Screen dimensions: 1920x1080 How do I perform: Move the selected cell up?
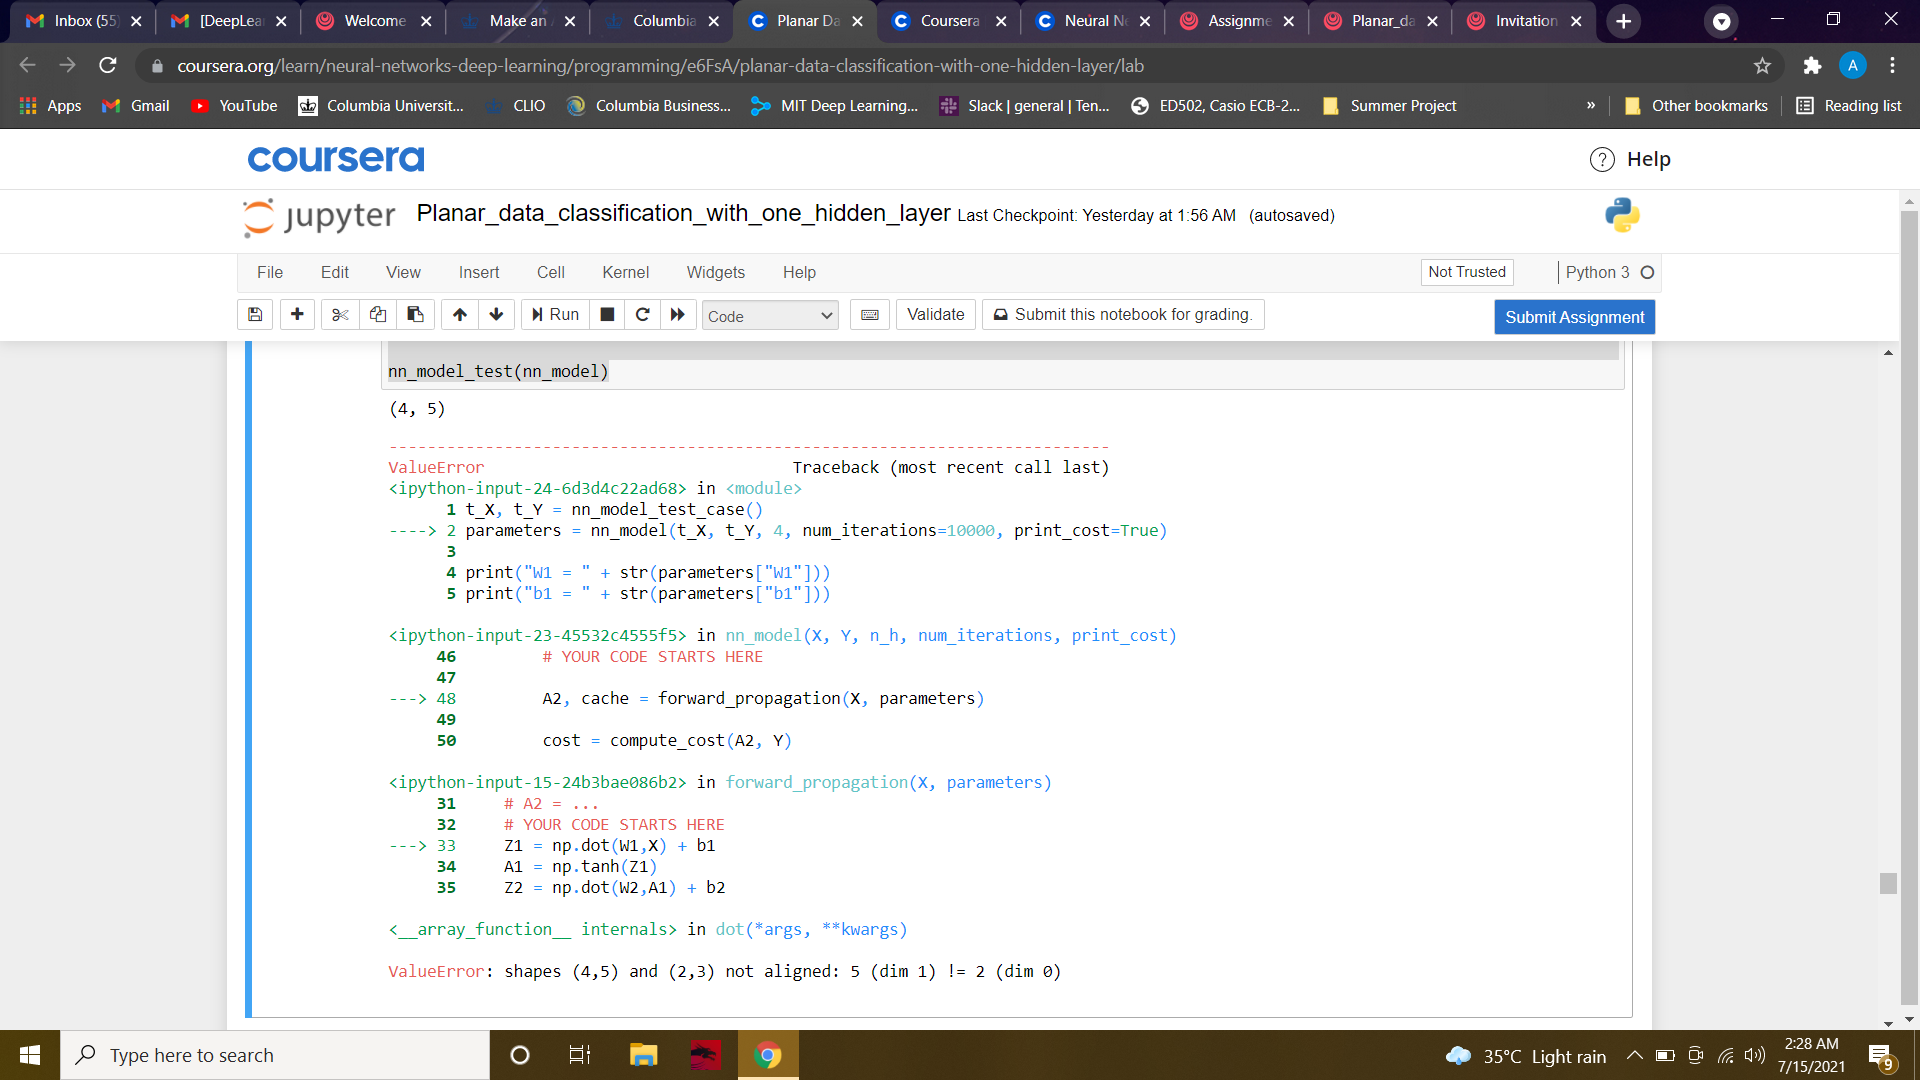[459, 315]
